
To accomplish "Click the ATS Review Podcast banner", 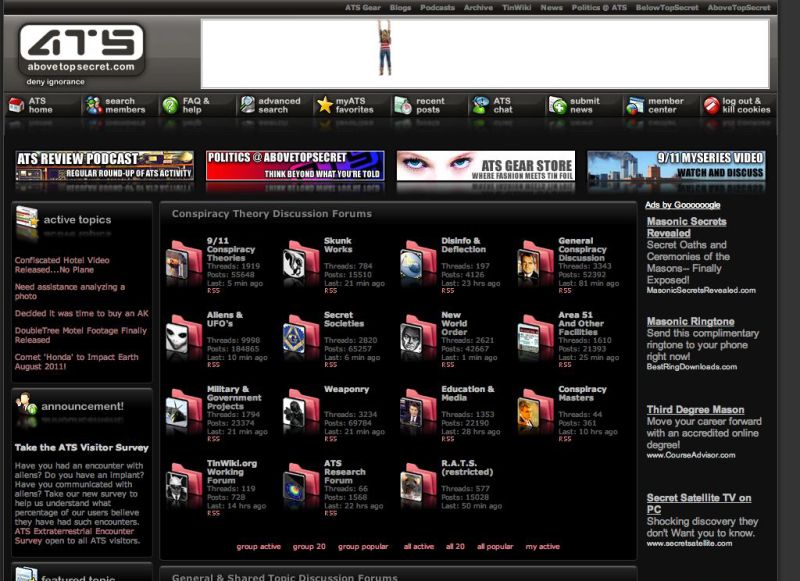I will click(105, 166).
